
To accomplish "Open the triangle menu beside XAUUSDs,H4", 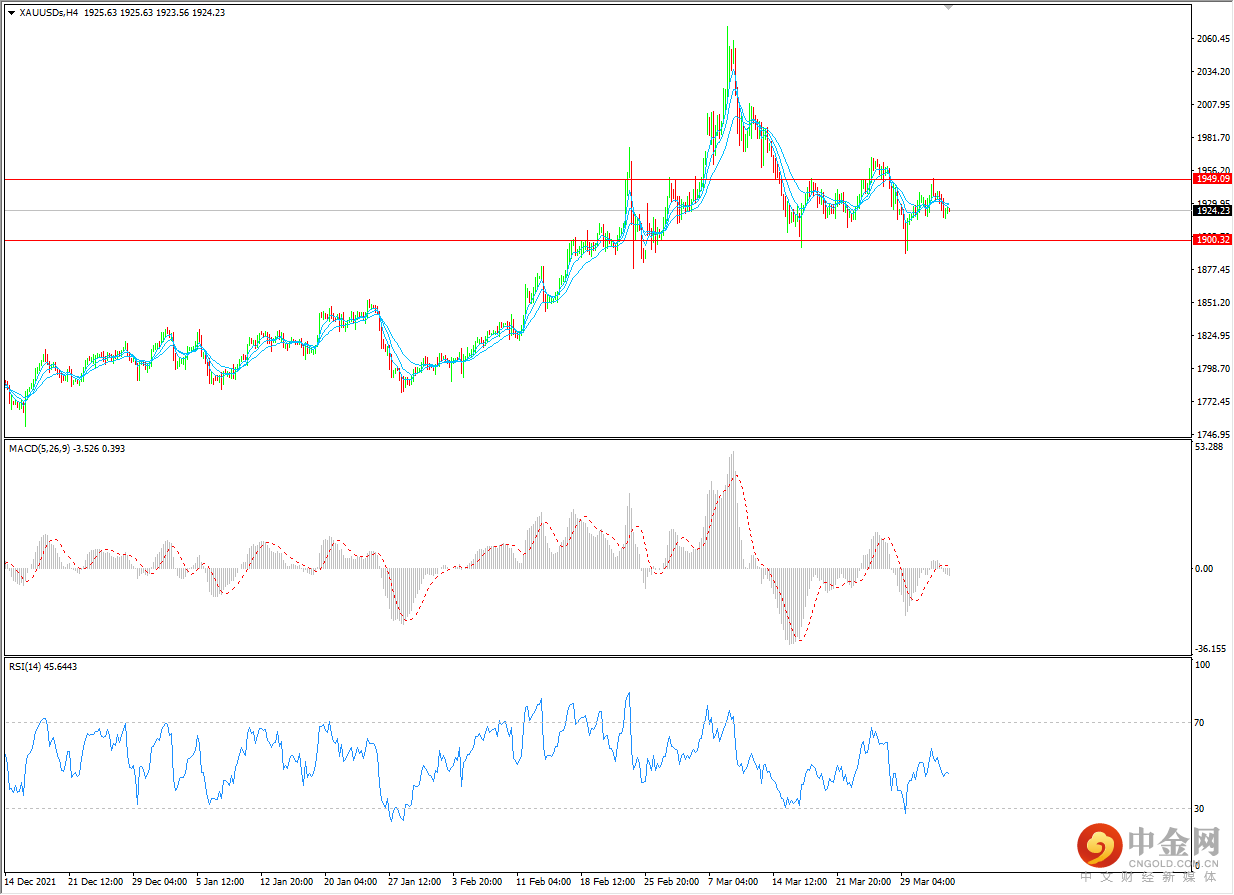I will point(11,13).
